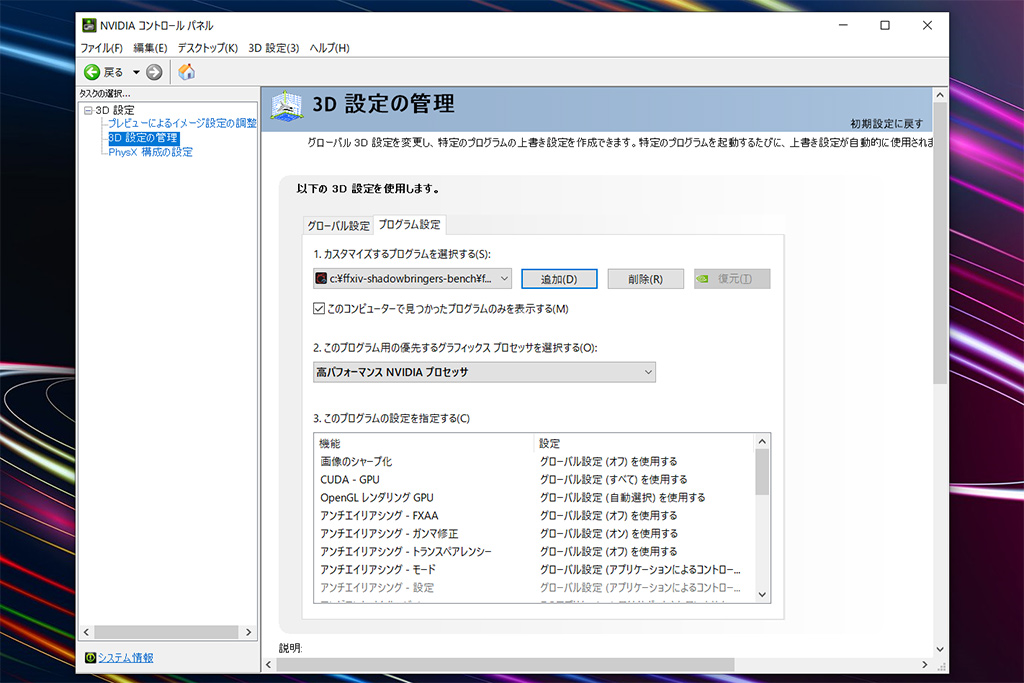The image size is (1024, 683).
Task: Click the NVIDIA logo in title bar
Action: (89, 25)
